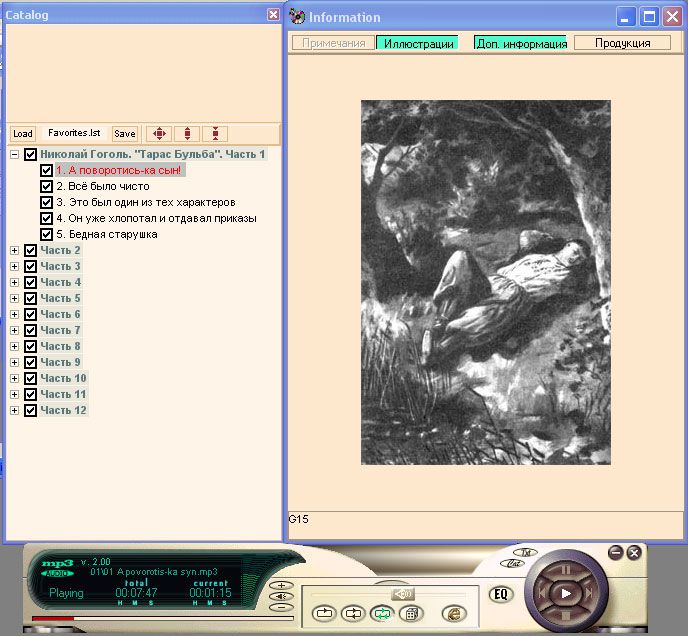Screen dimensions: 688x636
Task: Click the collapse-all inward arrows icon
Action: (216, 133)
